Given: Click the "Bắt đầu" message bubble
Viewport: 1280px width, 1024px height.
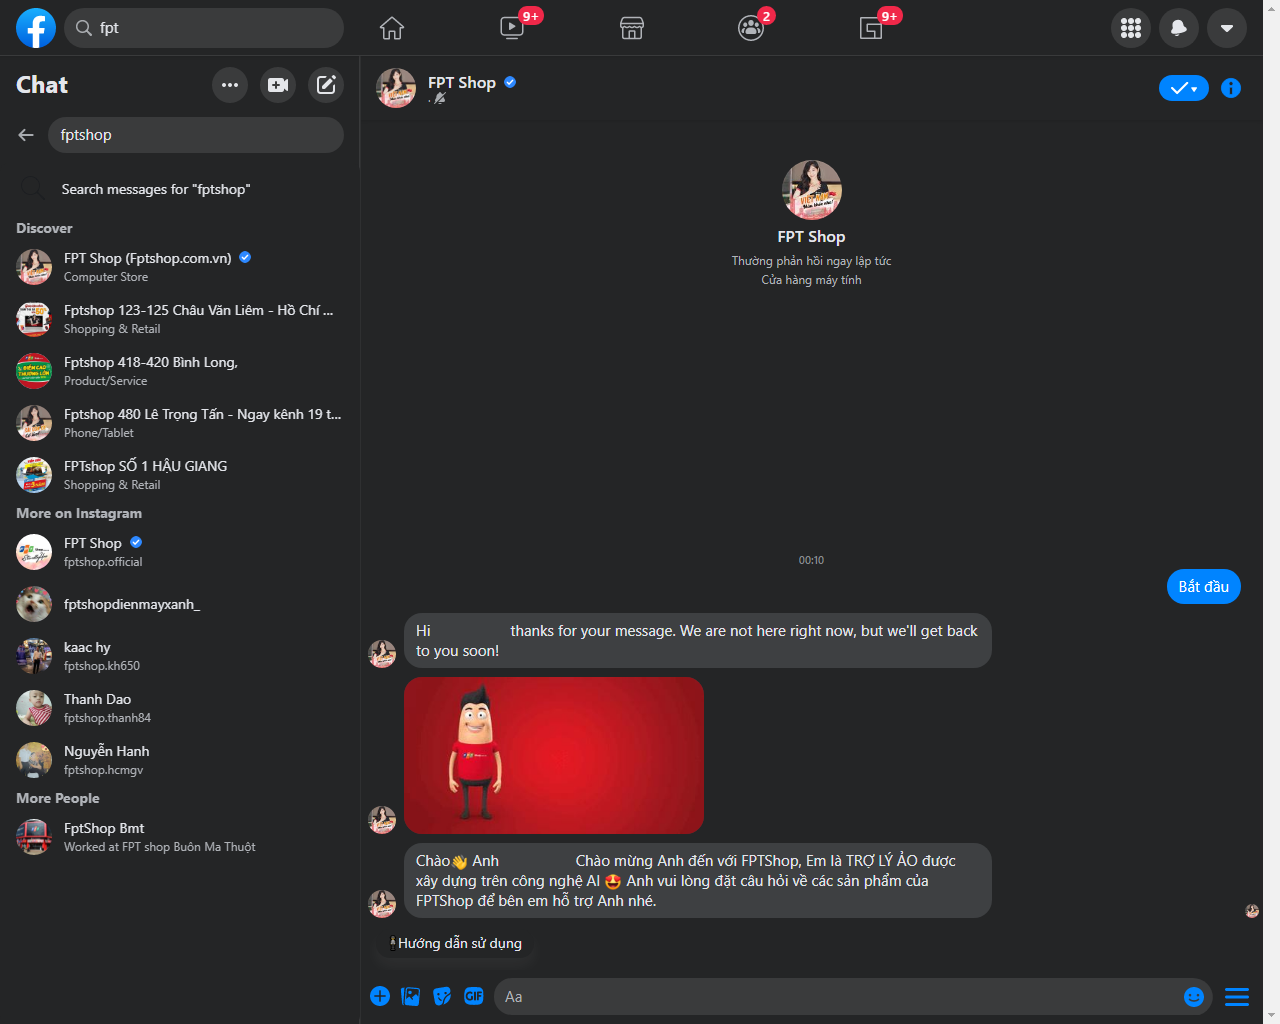Looking at the screenshot, I should (1204, 587).
